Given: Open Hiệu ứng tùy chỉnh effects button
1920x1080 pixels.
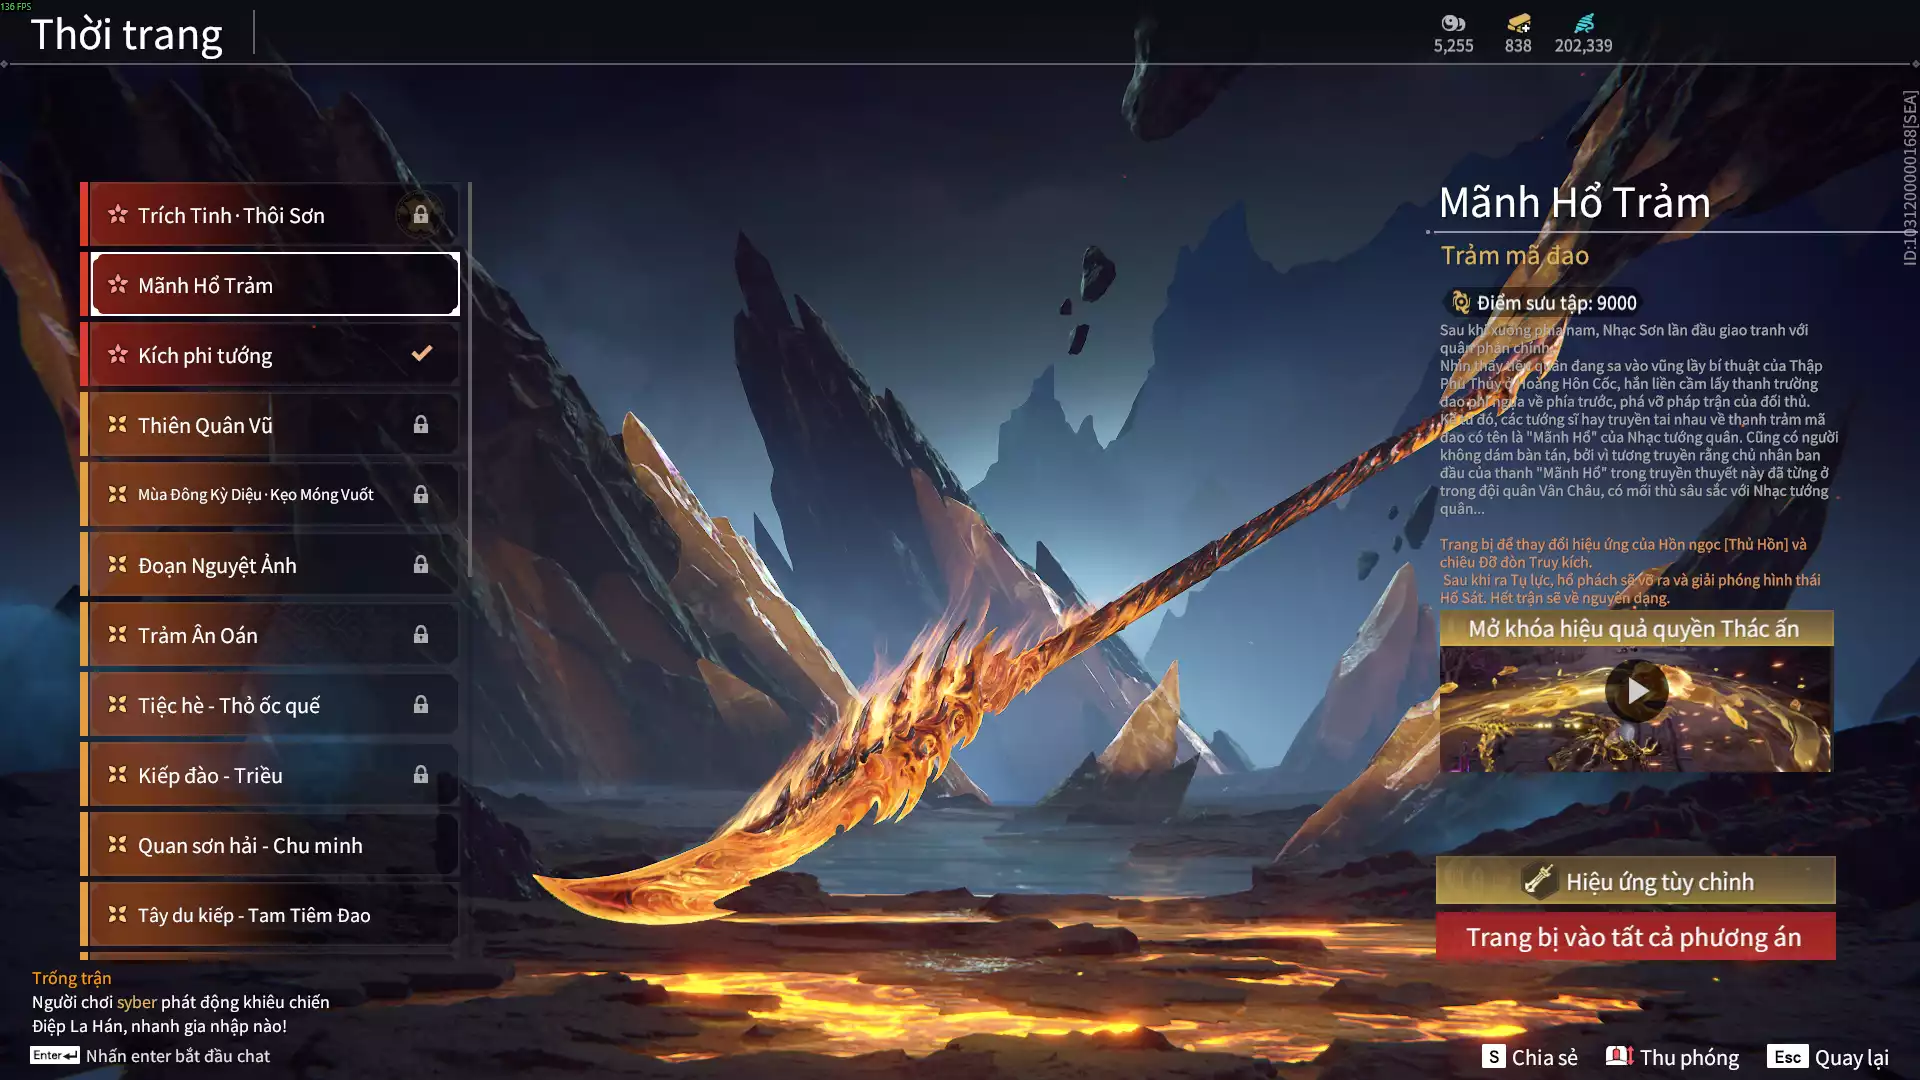Looking at the screenshot, I should click(1636, 881).
